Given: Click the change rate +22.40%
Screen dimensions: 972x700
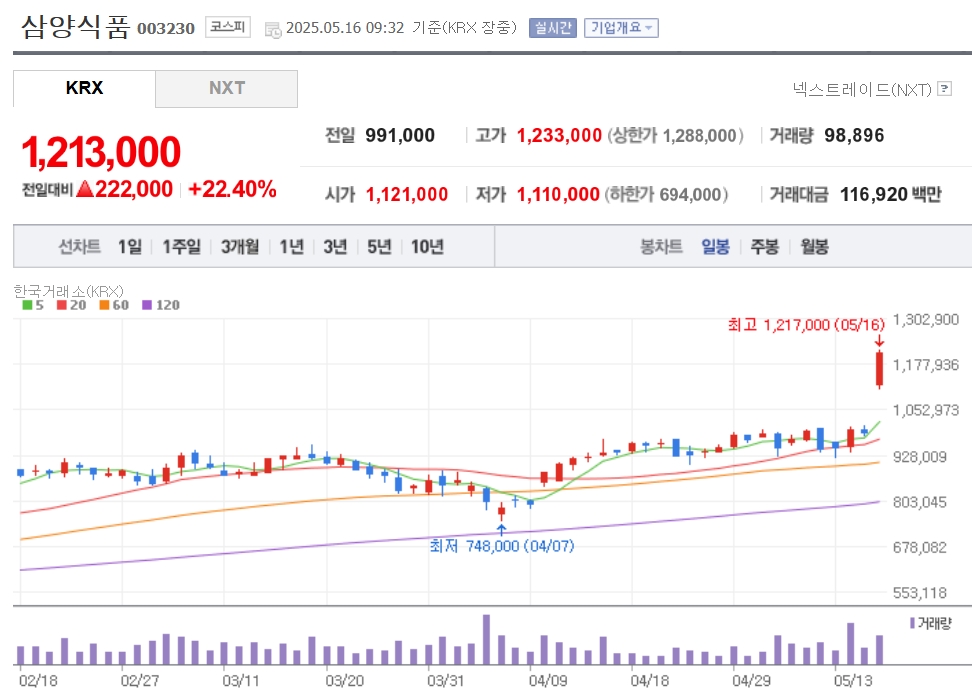Looking at the screenshot, I should pos(232,189).
